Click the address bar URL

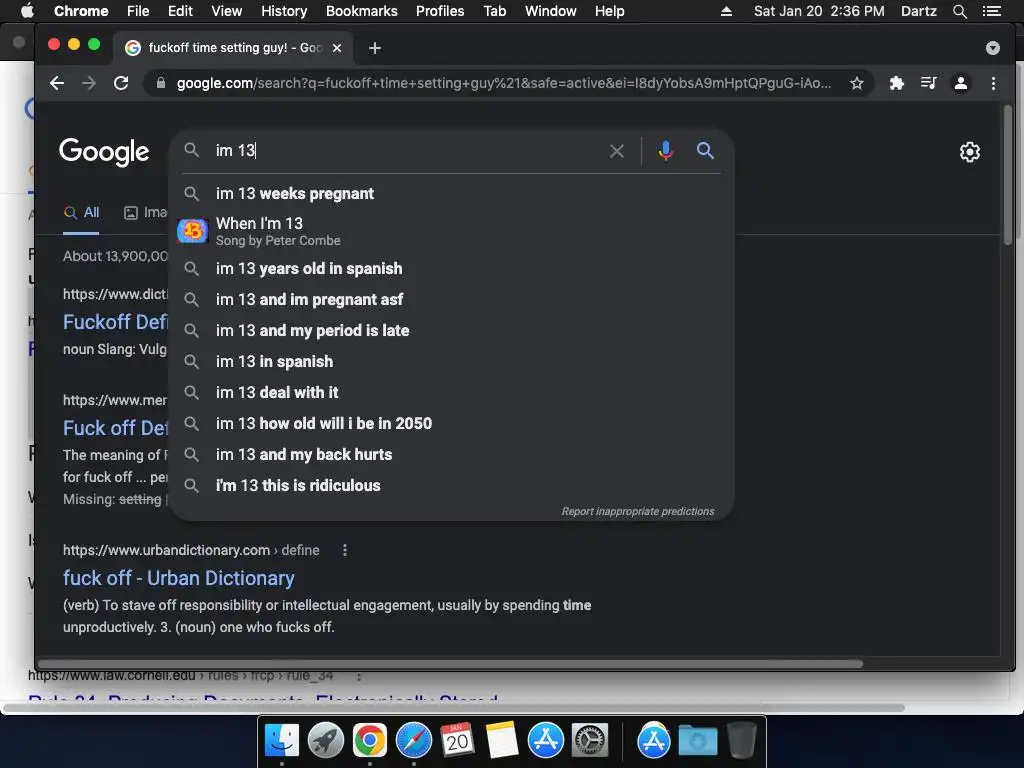click(504, 83)
